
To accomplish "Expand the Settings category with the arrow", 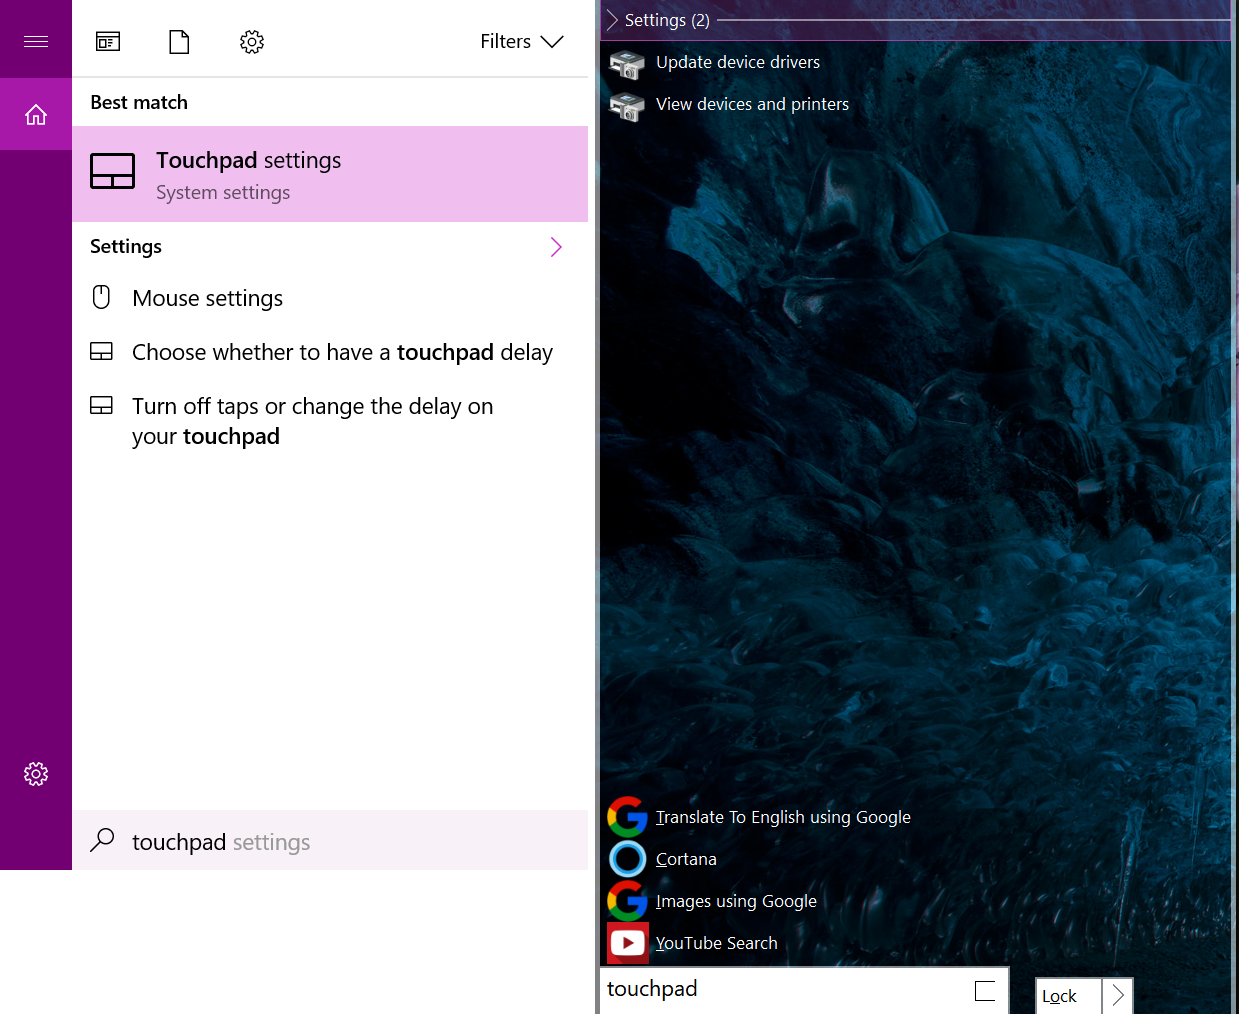I will pos(556,247).
